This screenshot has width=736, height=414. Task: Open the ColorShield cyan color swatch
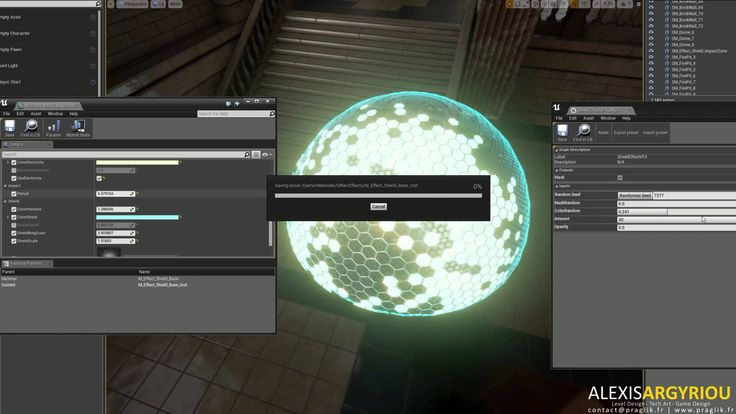coord(137,217)
